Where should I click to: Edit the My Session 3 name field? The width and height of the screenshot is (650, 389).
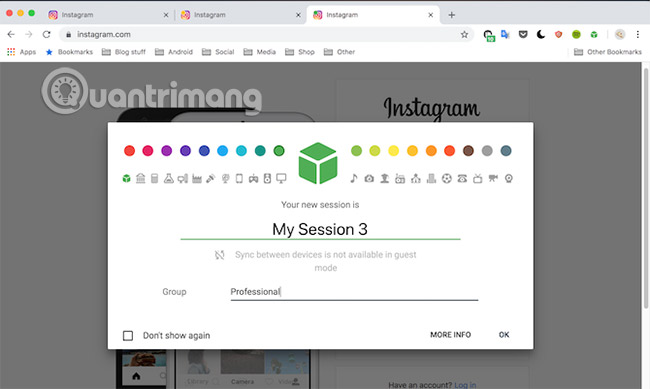tap(320, 229)
